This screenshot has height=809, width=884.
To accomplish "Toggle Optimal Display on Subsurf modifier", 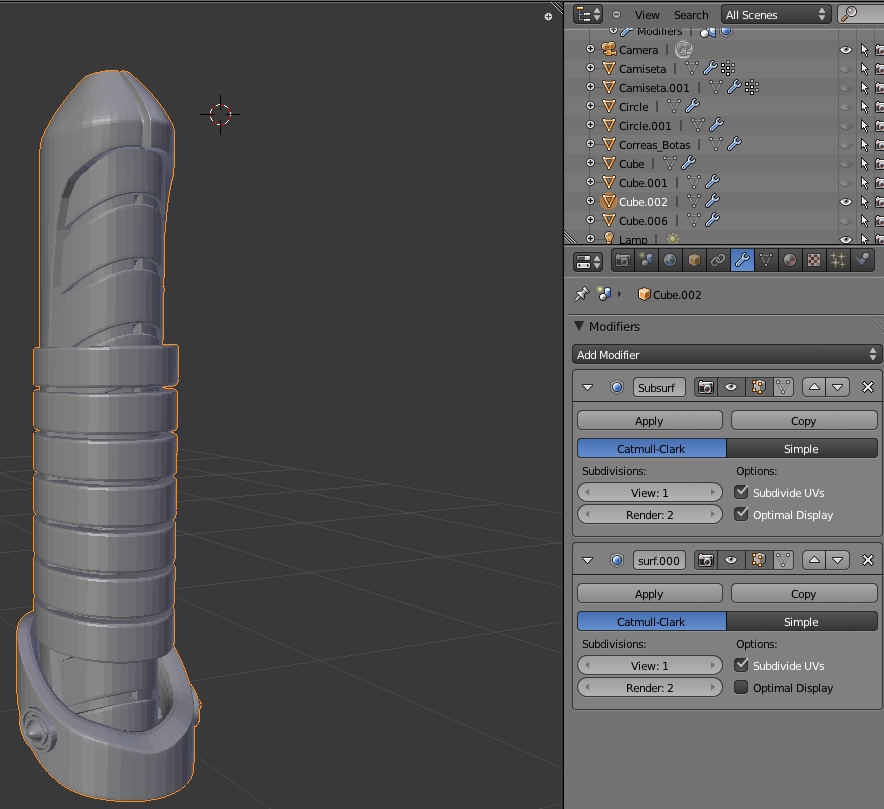I will [741, 514].
